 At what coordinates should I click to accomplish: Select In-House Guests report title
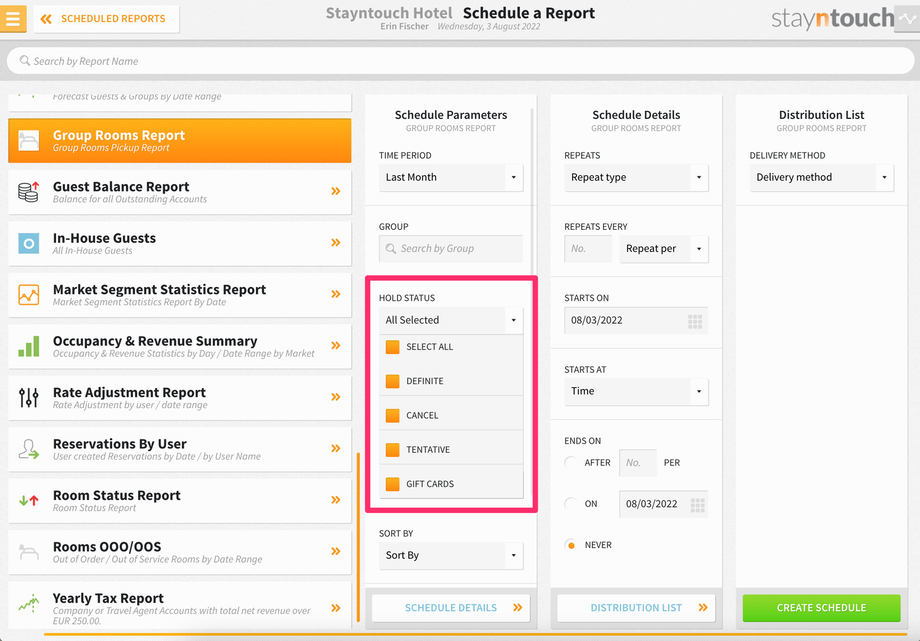point(104,238)
